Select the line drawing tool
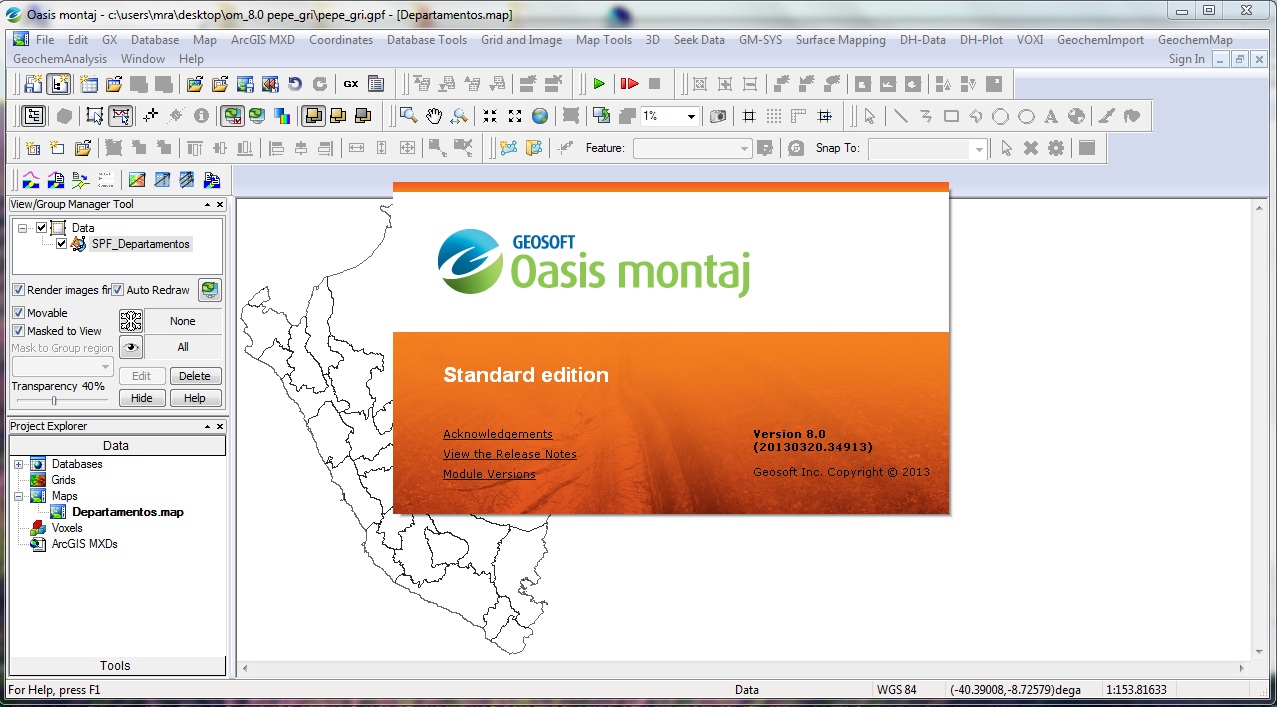Screen dimensions: 1277x707 pos(901,116)
